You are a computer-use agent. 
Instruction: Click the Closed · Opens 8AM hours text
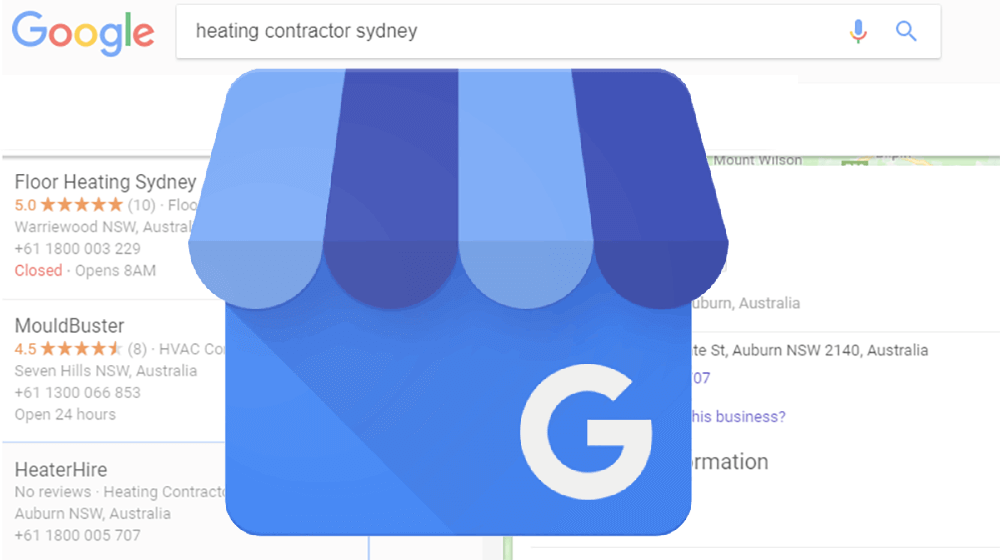pos(85,270)
